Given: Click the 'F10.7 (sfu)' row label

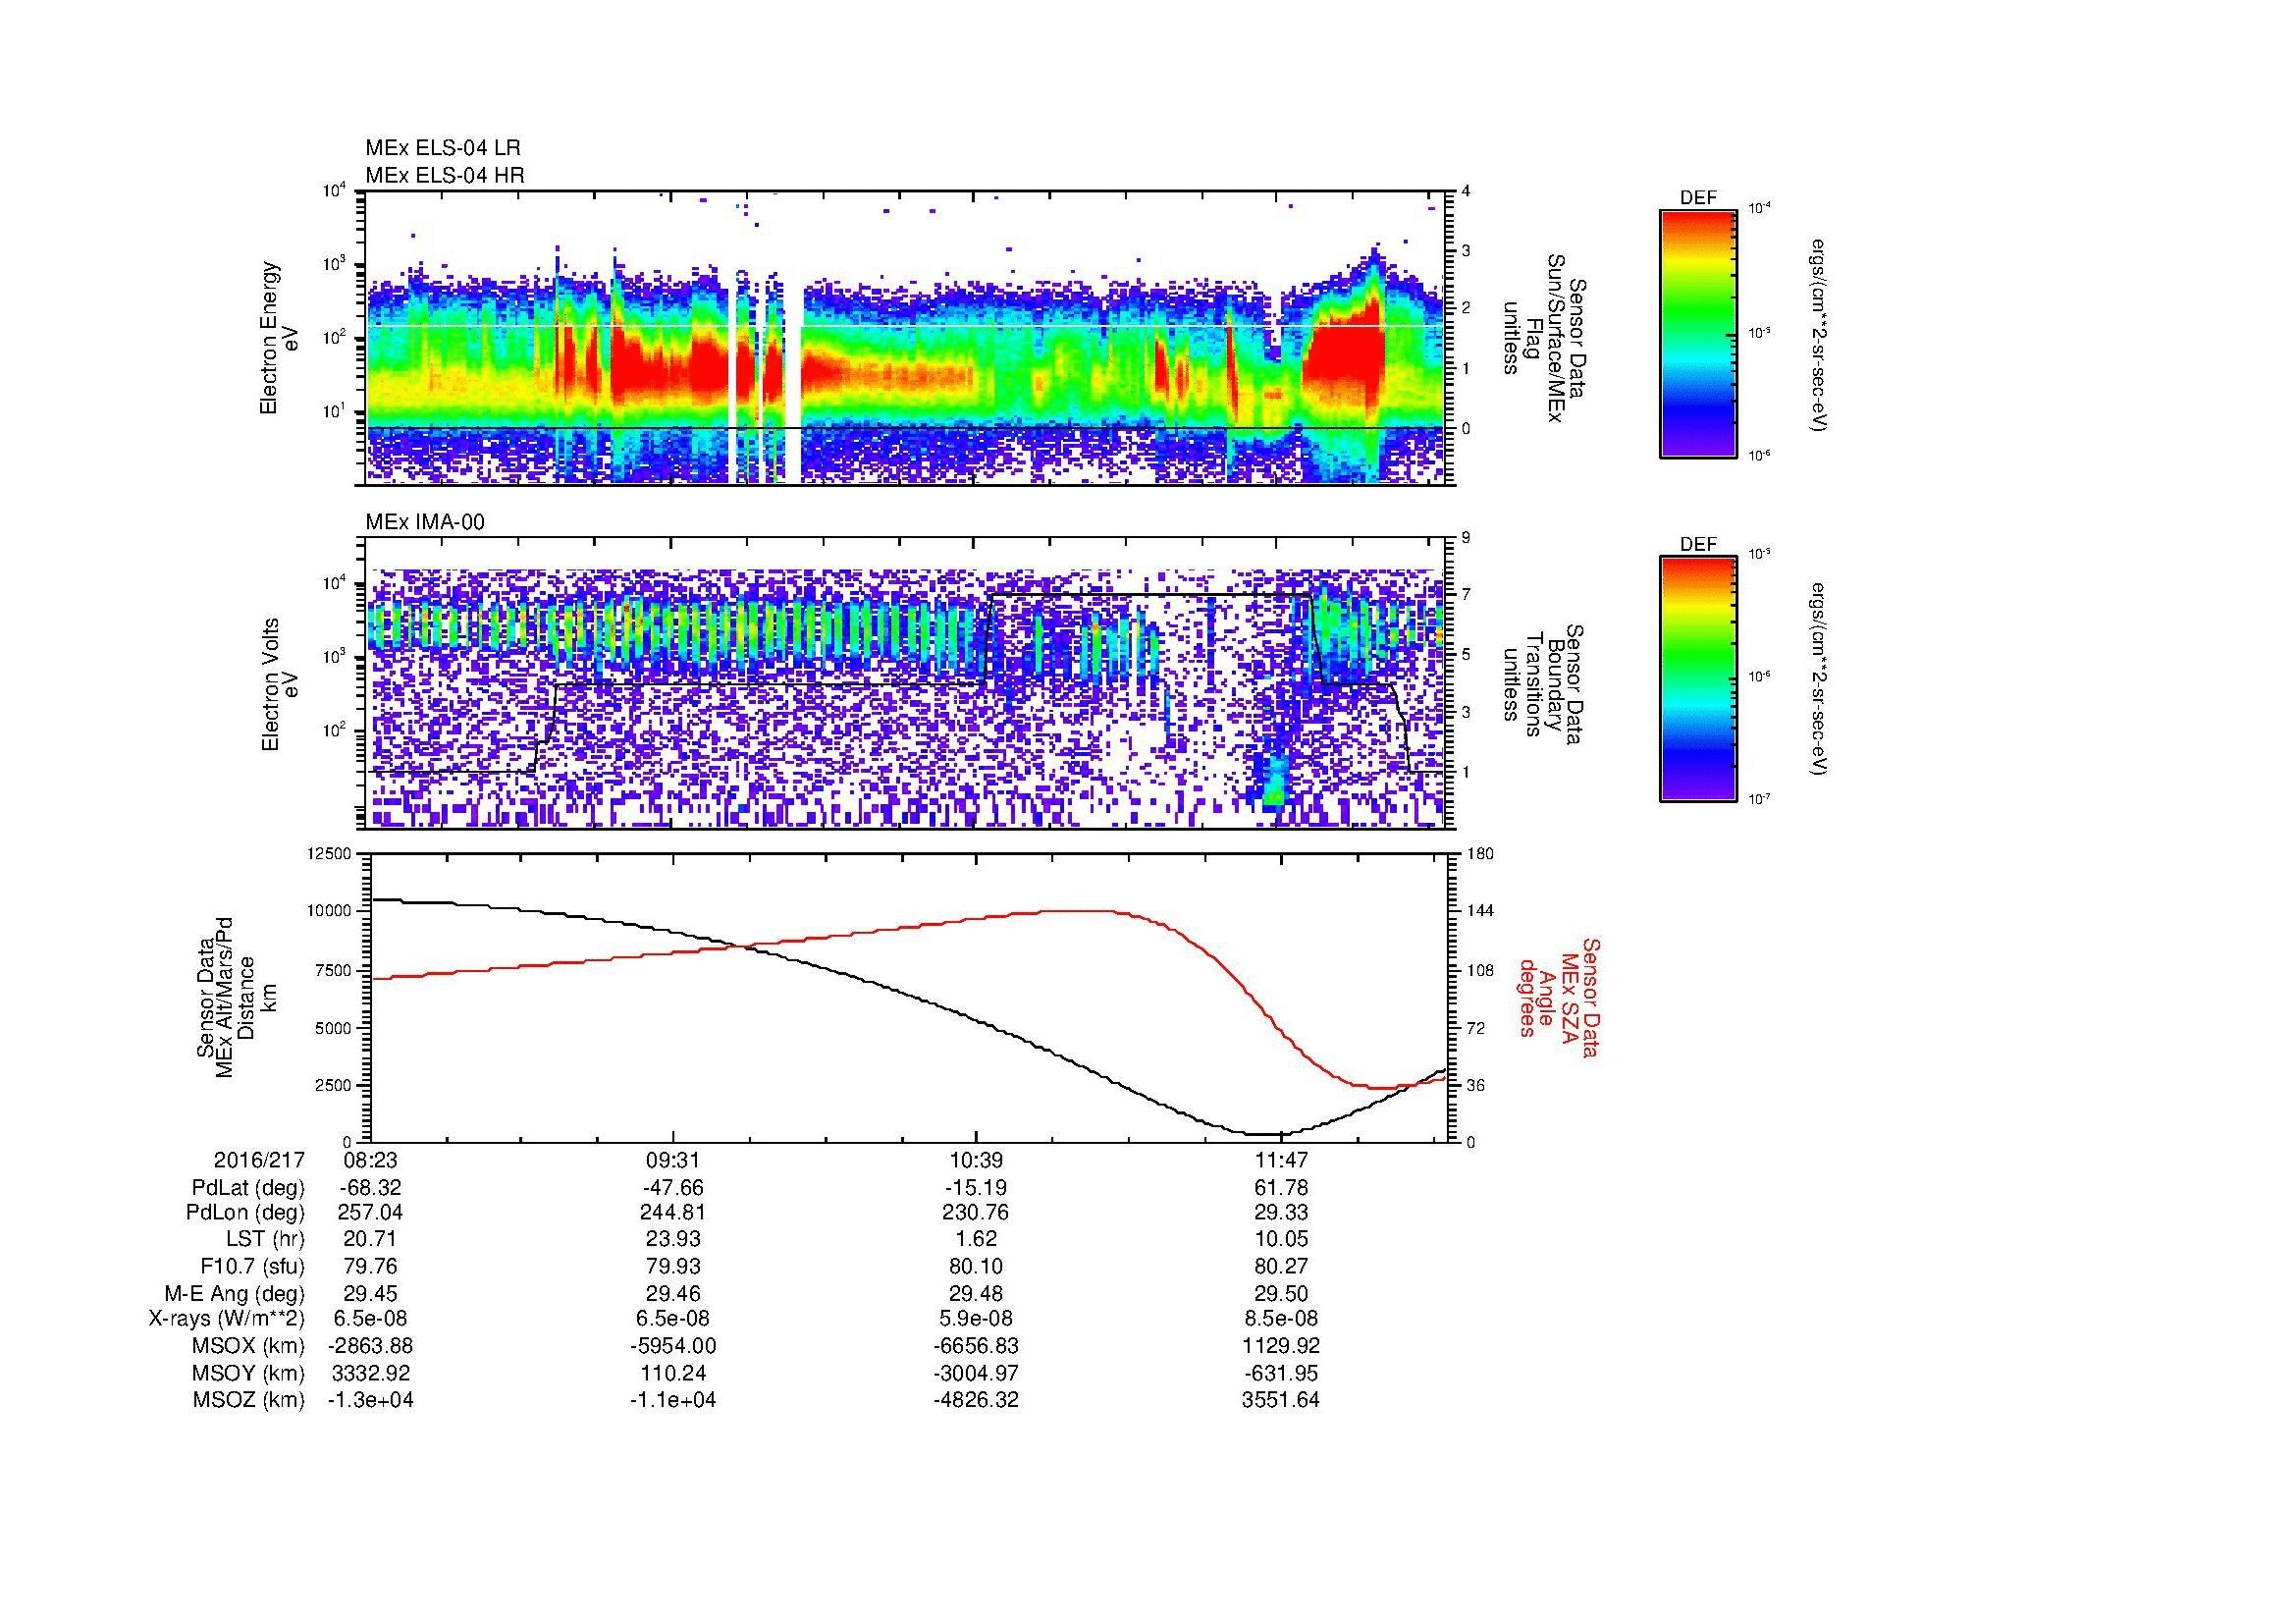Looking at the screenshot, I should [x=252, y=1266].
